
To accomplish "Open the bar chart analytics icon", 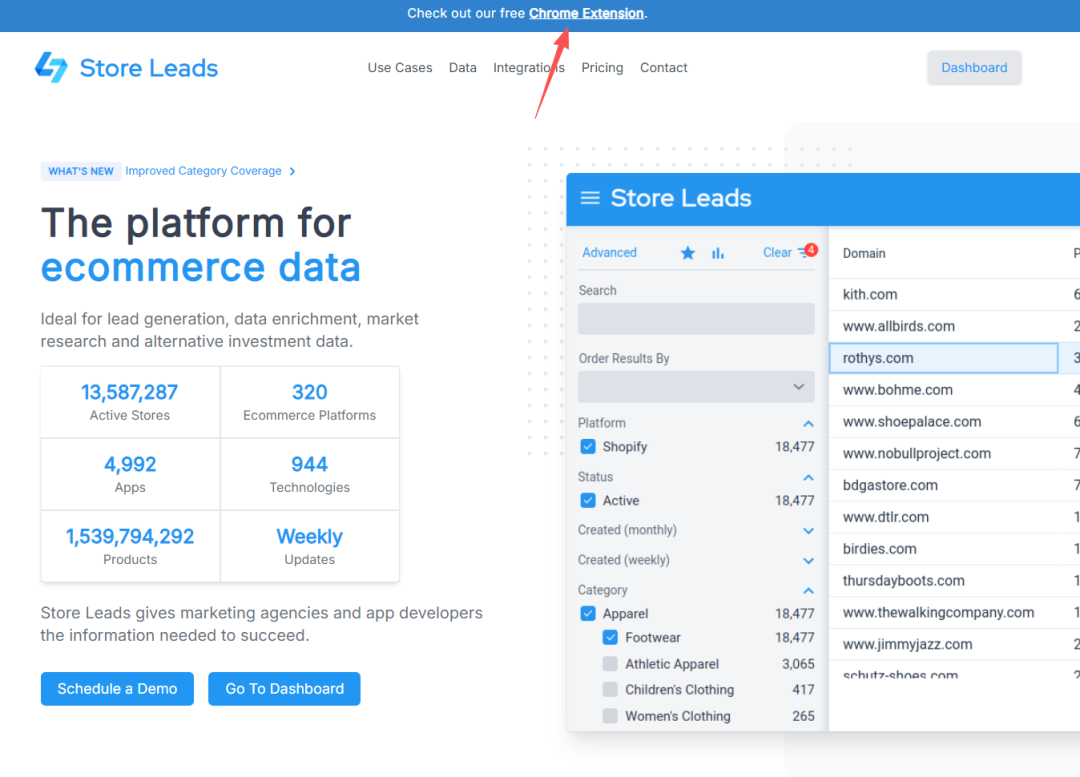I will pyautogui.click(x=718, y=253).
